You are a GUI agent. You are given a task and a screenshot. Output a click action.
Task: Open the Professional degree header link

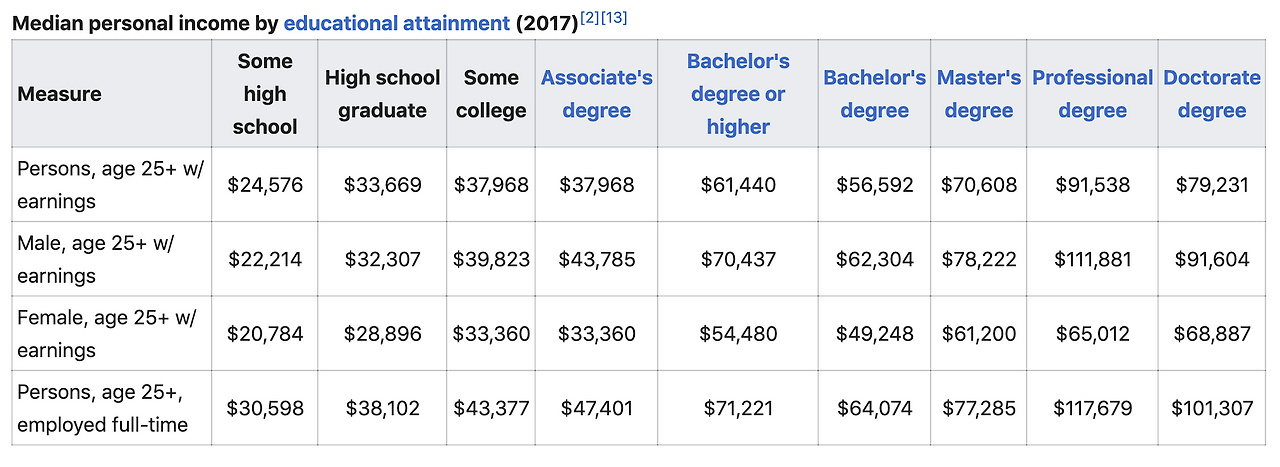click(x=1092, y=94)
